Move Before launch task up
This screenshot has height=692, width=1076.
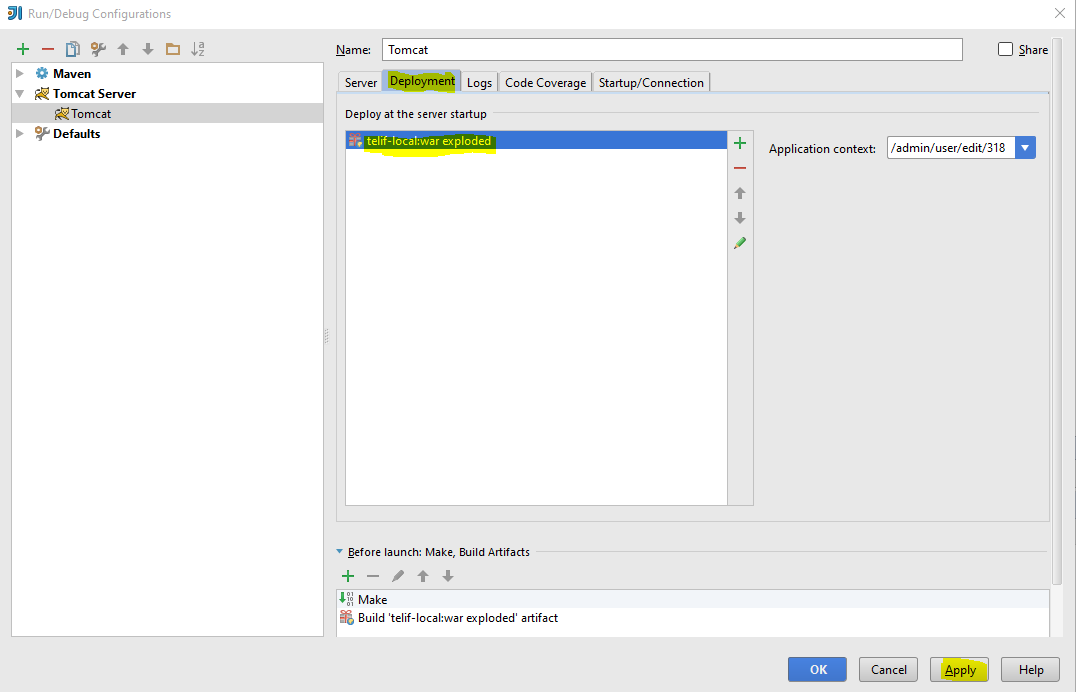coord(423,576)
